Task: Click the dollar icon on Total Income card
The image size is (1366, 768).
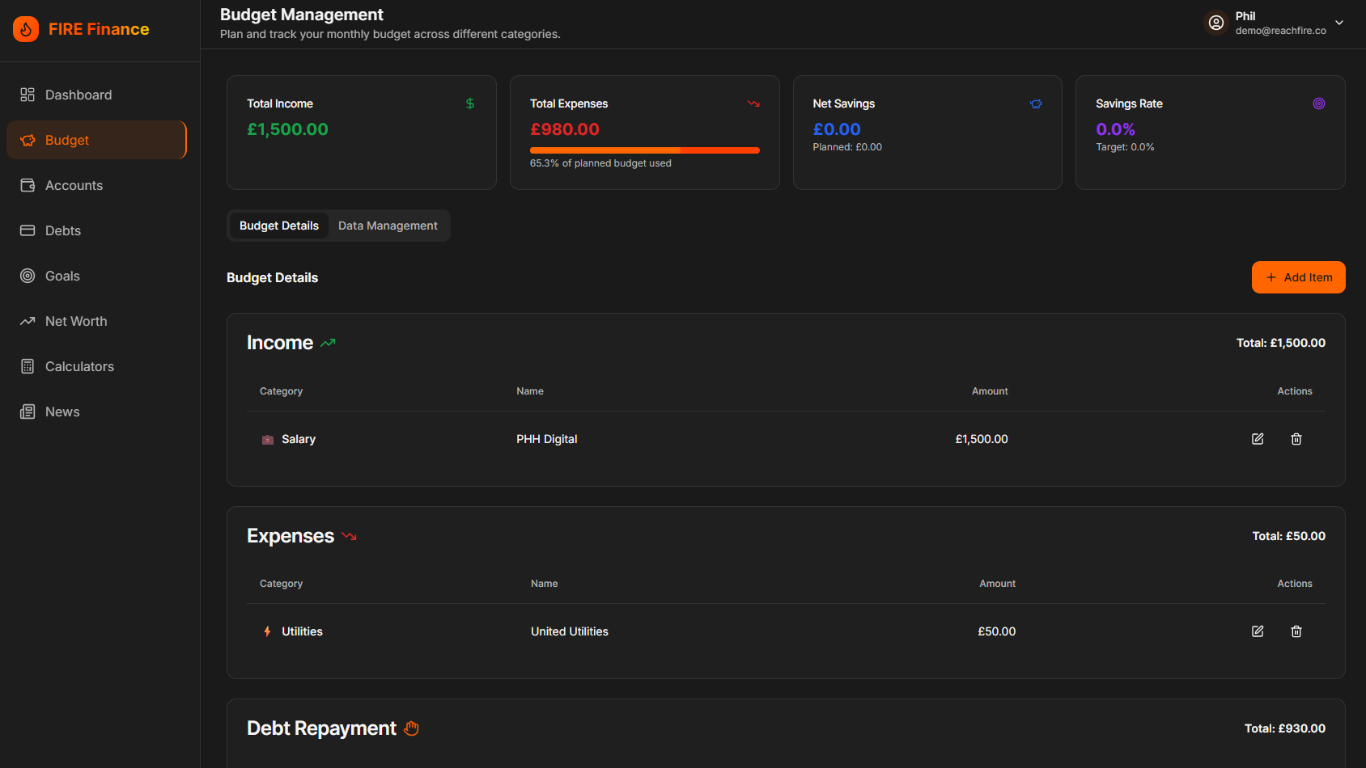Action: pos(469,103)
